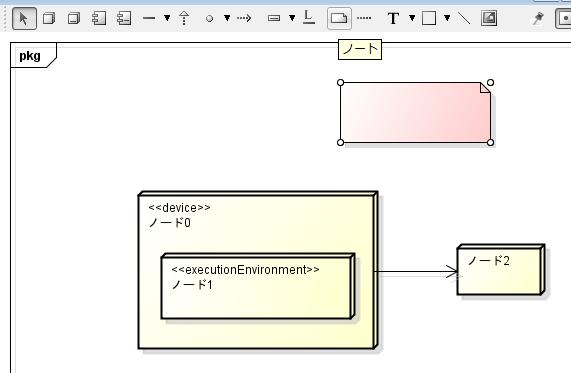This screenshot has height=373, width=571.
Task: Select the arrow selection tool
Action: pyautogui.click(x=24, y=18)
